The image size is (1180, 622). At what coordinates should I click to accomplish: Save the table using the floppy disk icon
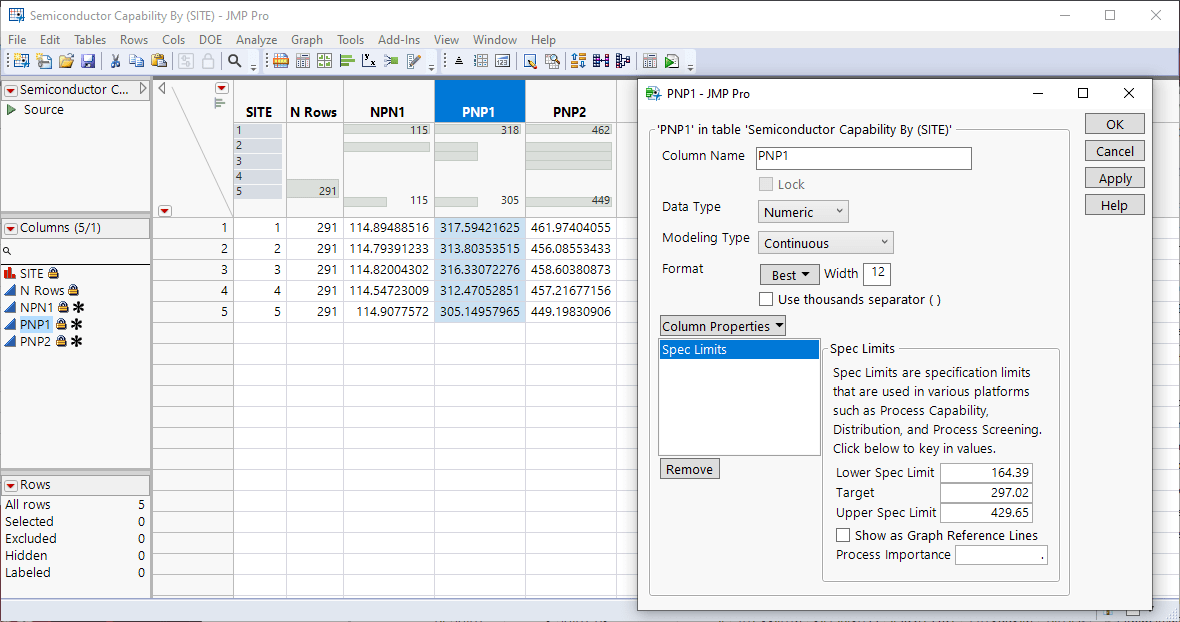pyautogui.click(x=88, y=60)
